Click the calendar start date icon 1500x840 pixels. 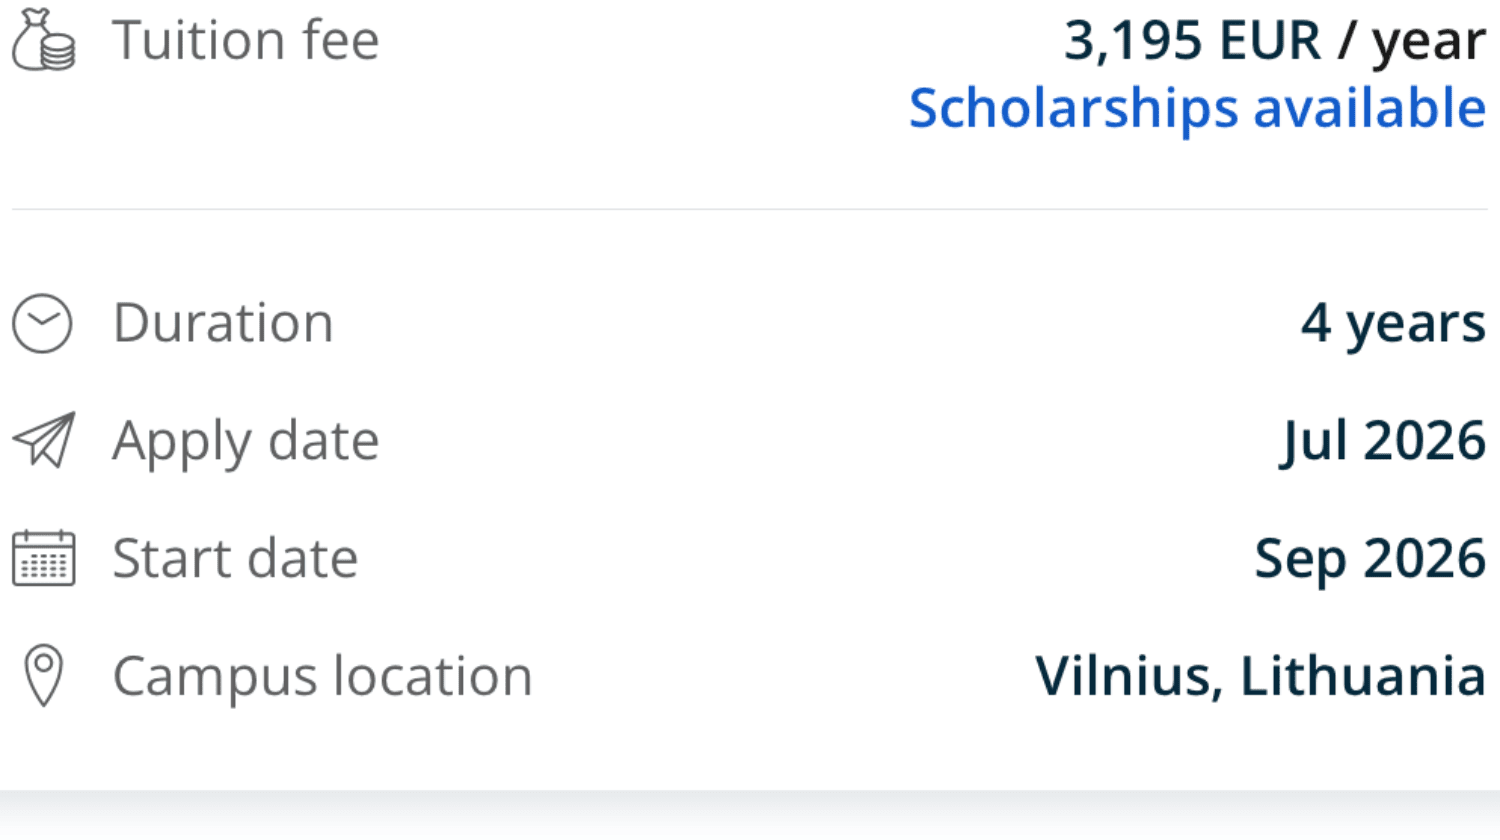(x=43, y=558)
